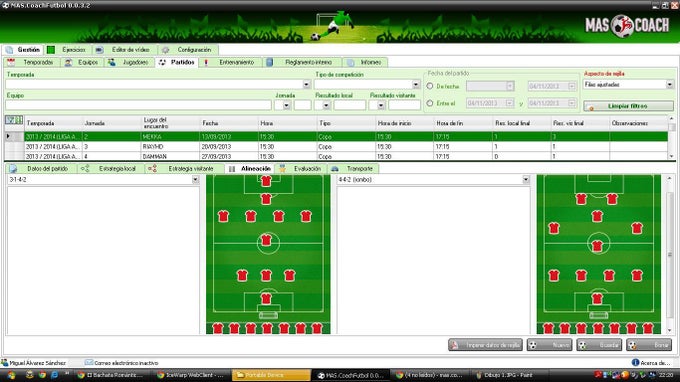The image size is (680, 382).
Task: Click the Imprimir datos de rejilla button
Action: (x=485, y=345)
